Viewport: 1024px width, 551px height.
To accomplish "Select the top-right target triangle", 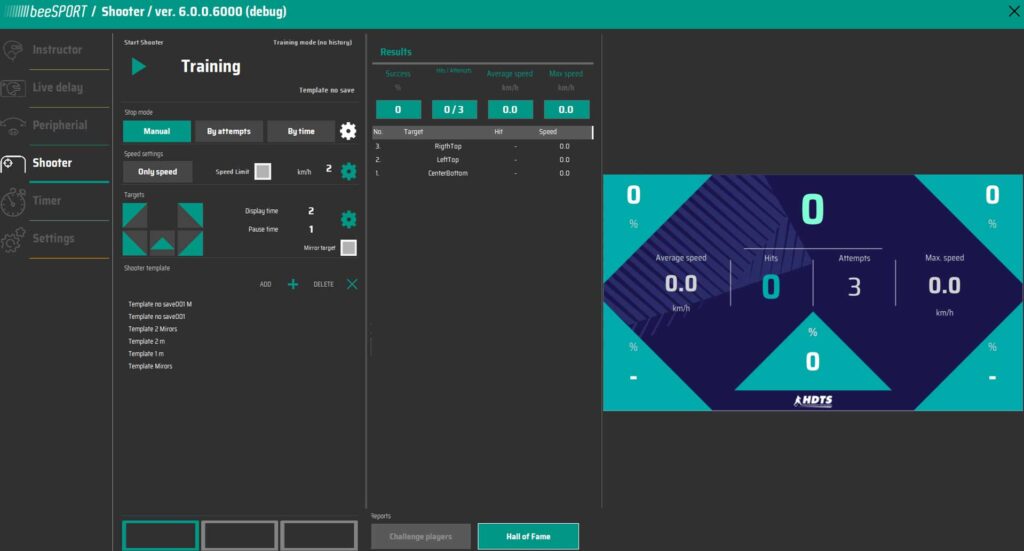I will coord(190,215).
